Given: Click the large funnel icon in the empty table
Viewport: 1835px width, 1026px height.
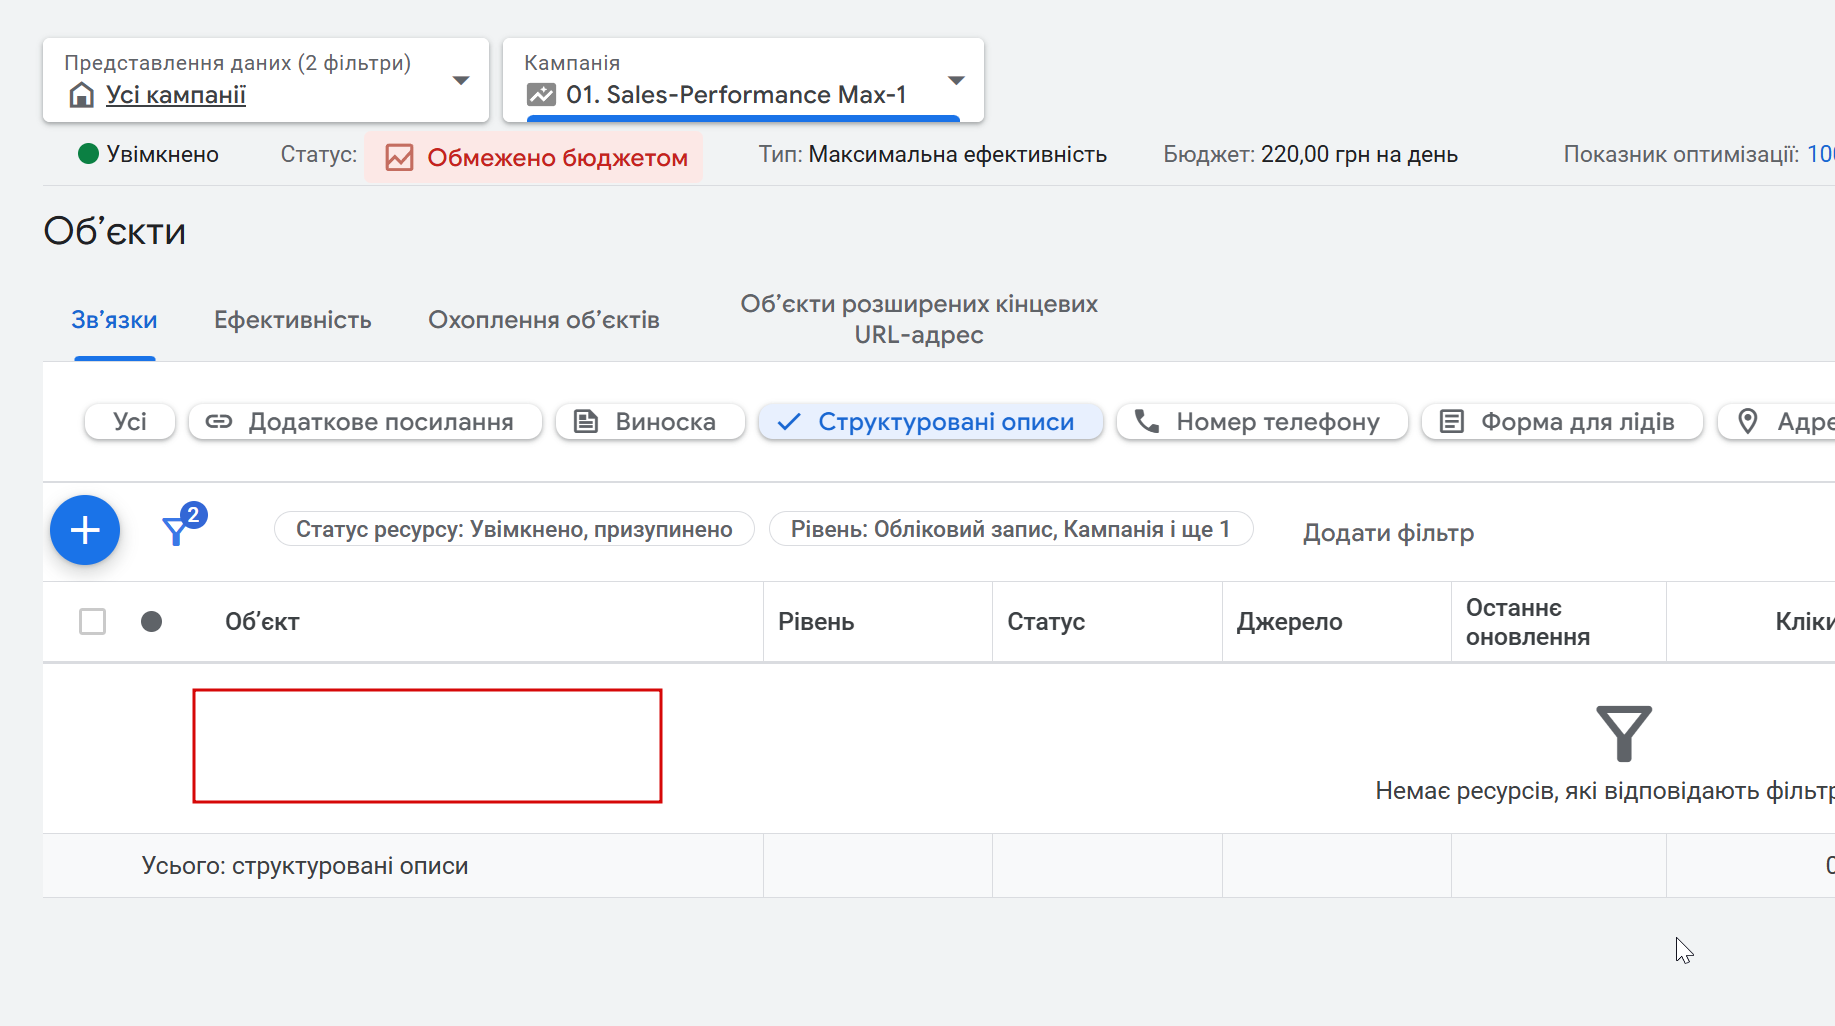Looking at the screenshot, I should [x=1623, y=733].
